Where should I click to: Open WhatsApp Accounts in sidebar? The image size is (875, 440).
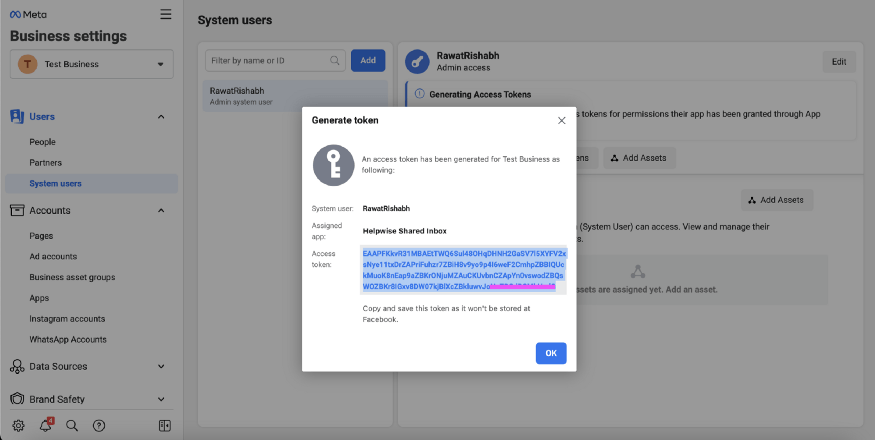click(68, 339)
